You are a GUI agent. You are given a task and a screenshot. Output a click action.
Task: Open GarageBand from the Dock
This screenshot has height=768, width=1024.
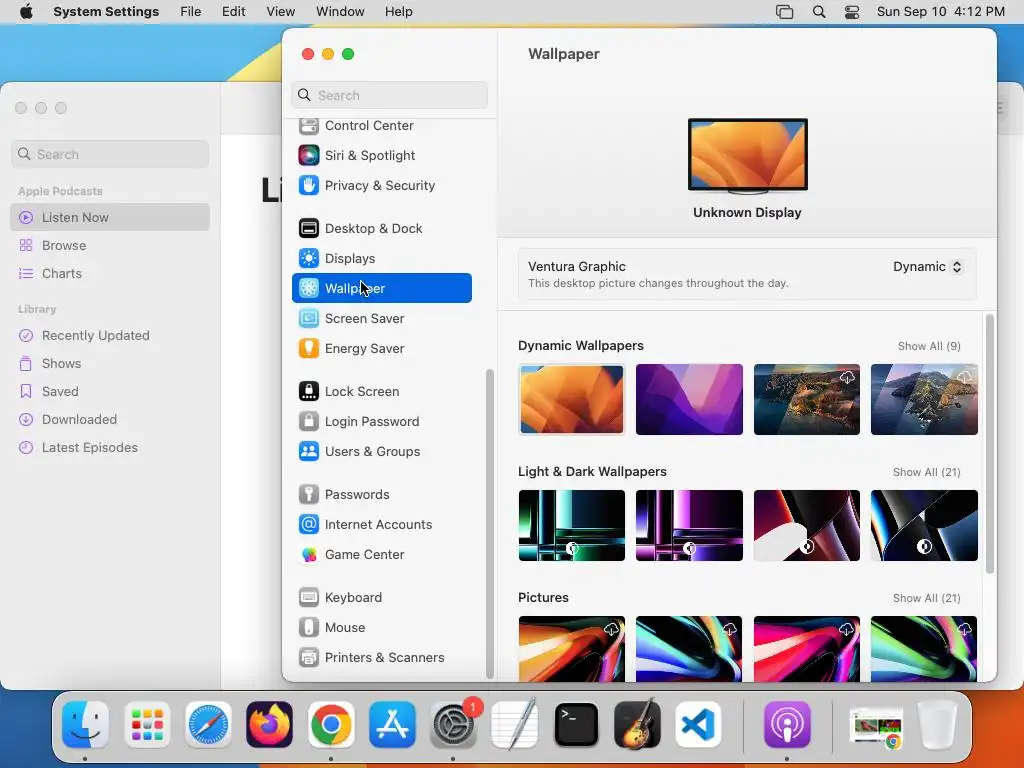(x=637, y=724)
